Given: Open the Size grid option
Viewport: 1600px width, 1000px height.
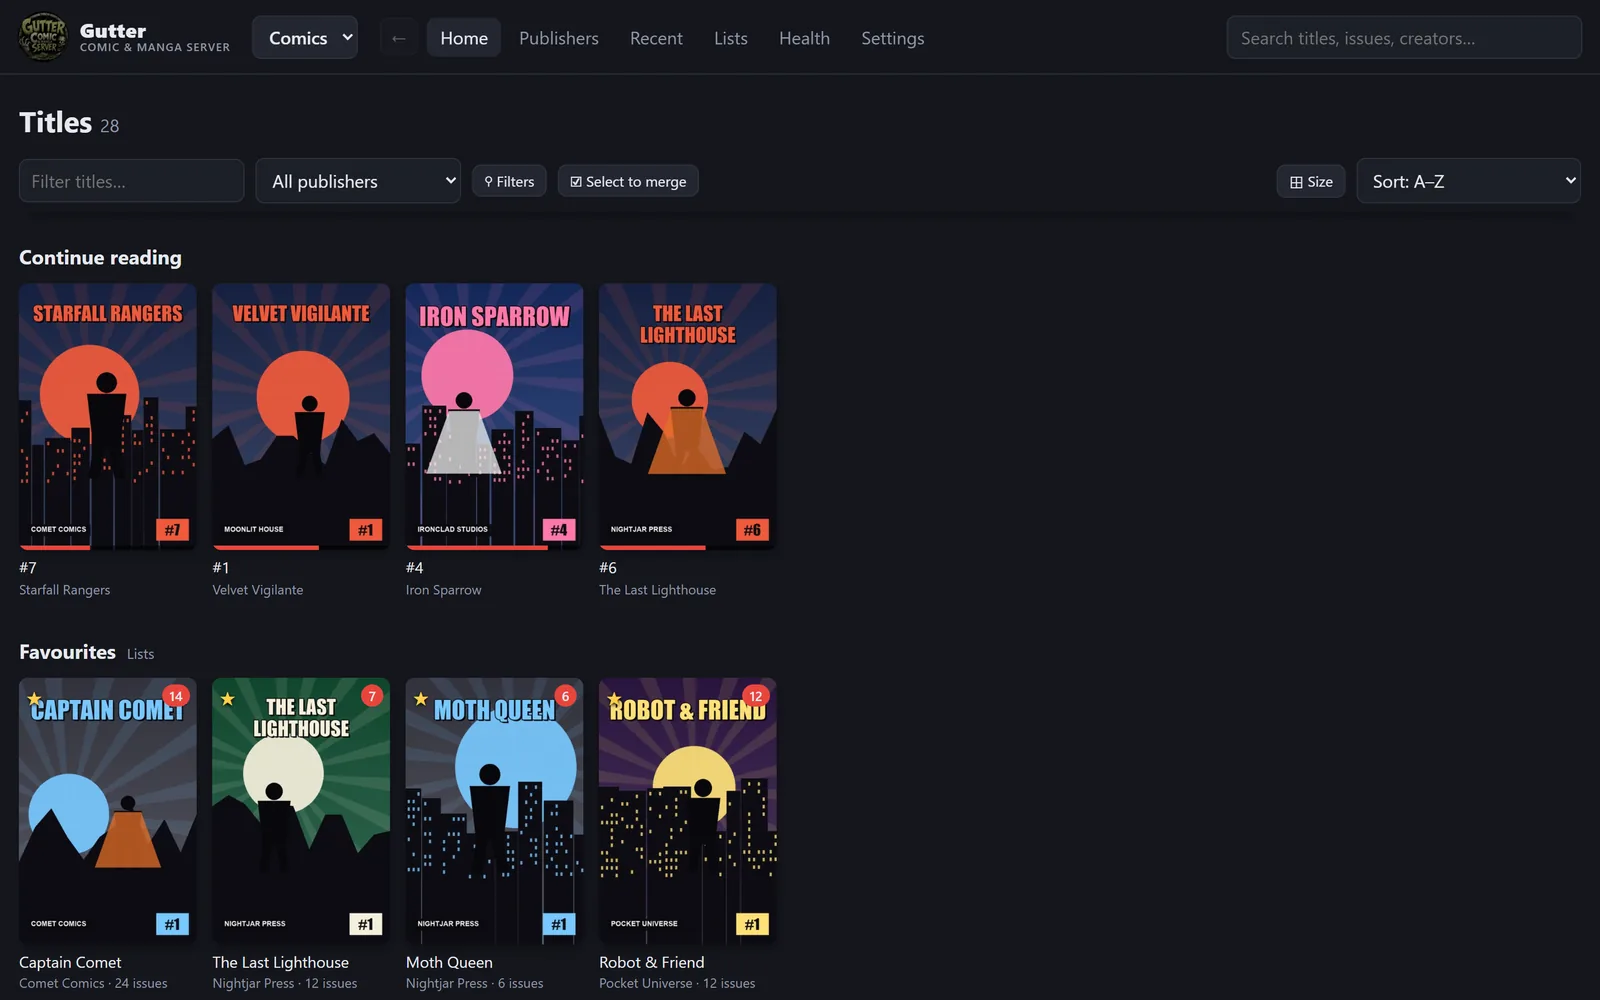Looking at the screenshot, I should pos(1311,181).
